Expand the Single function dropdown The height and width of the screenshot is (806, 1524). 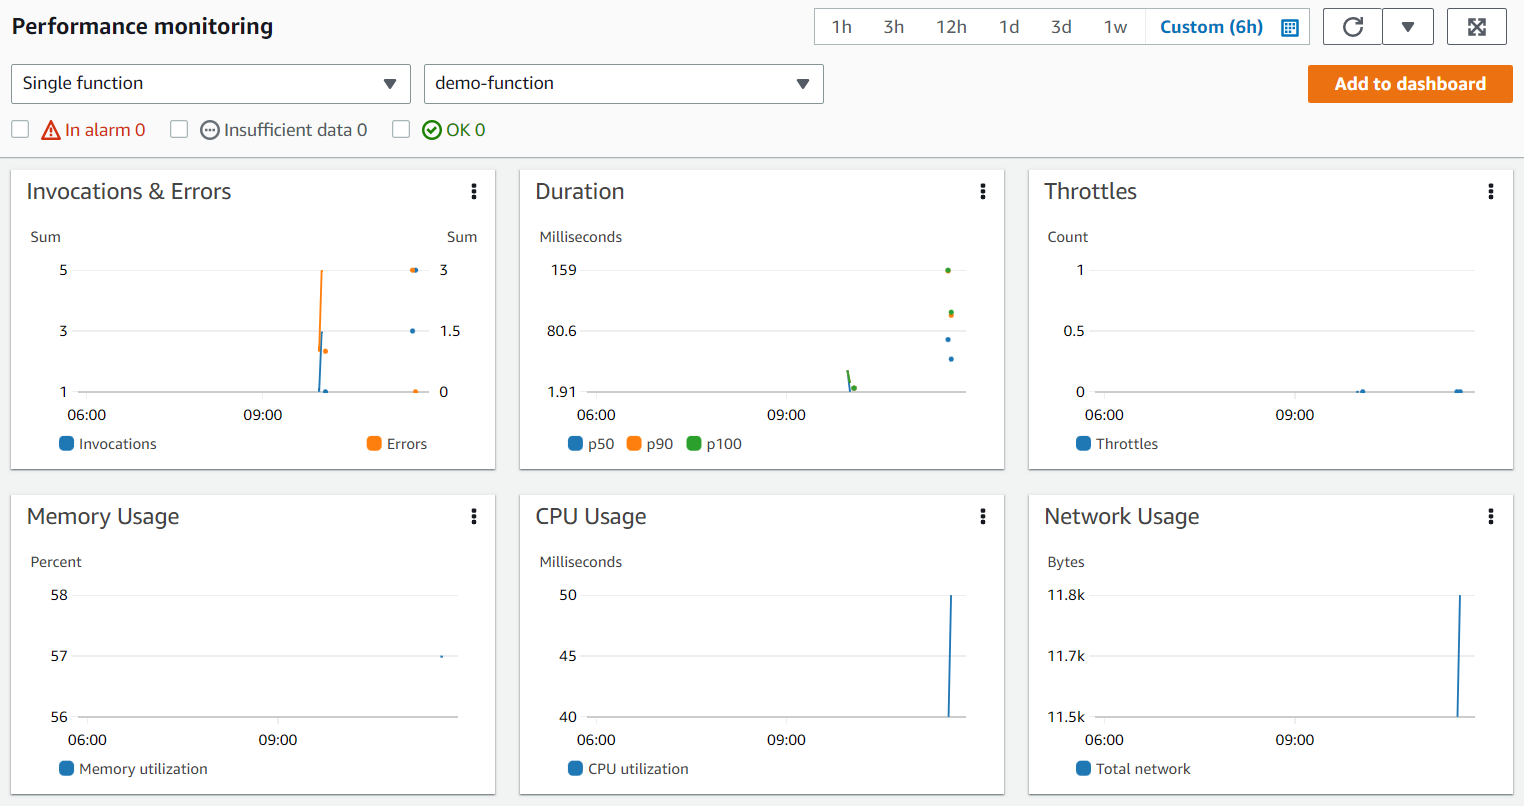coord(211,84)
